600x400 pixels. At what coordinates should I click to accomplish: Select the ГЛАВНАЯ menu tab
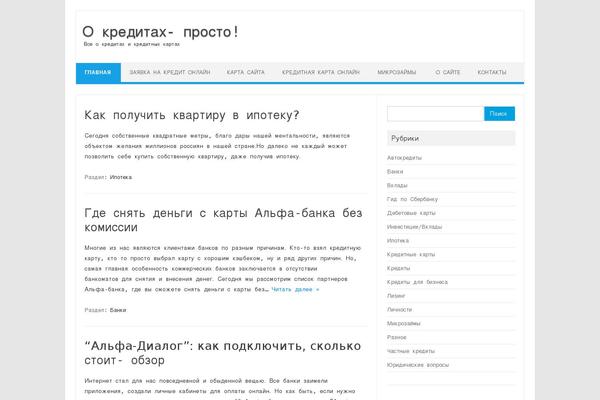(x=98, y=72)
